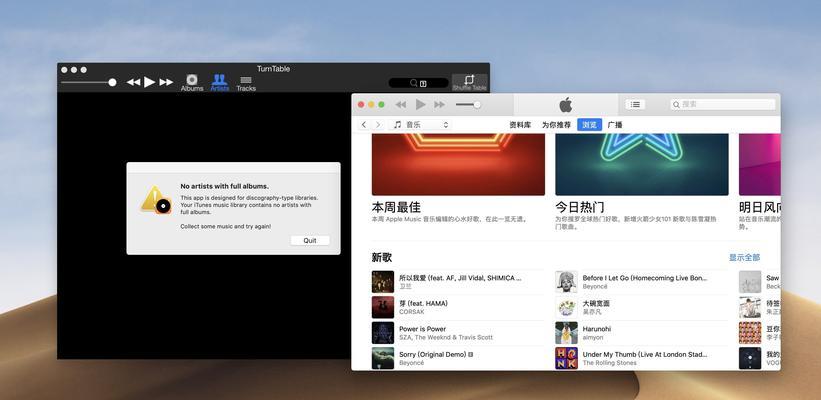Click artist name CORSAK
The image size is (821, 400).
(412, 312)
